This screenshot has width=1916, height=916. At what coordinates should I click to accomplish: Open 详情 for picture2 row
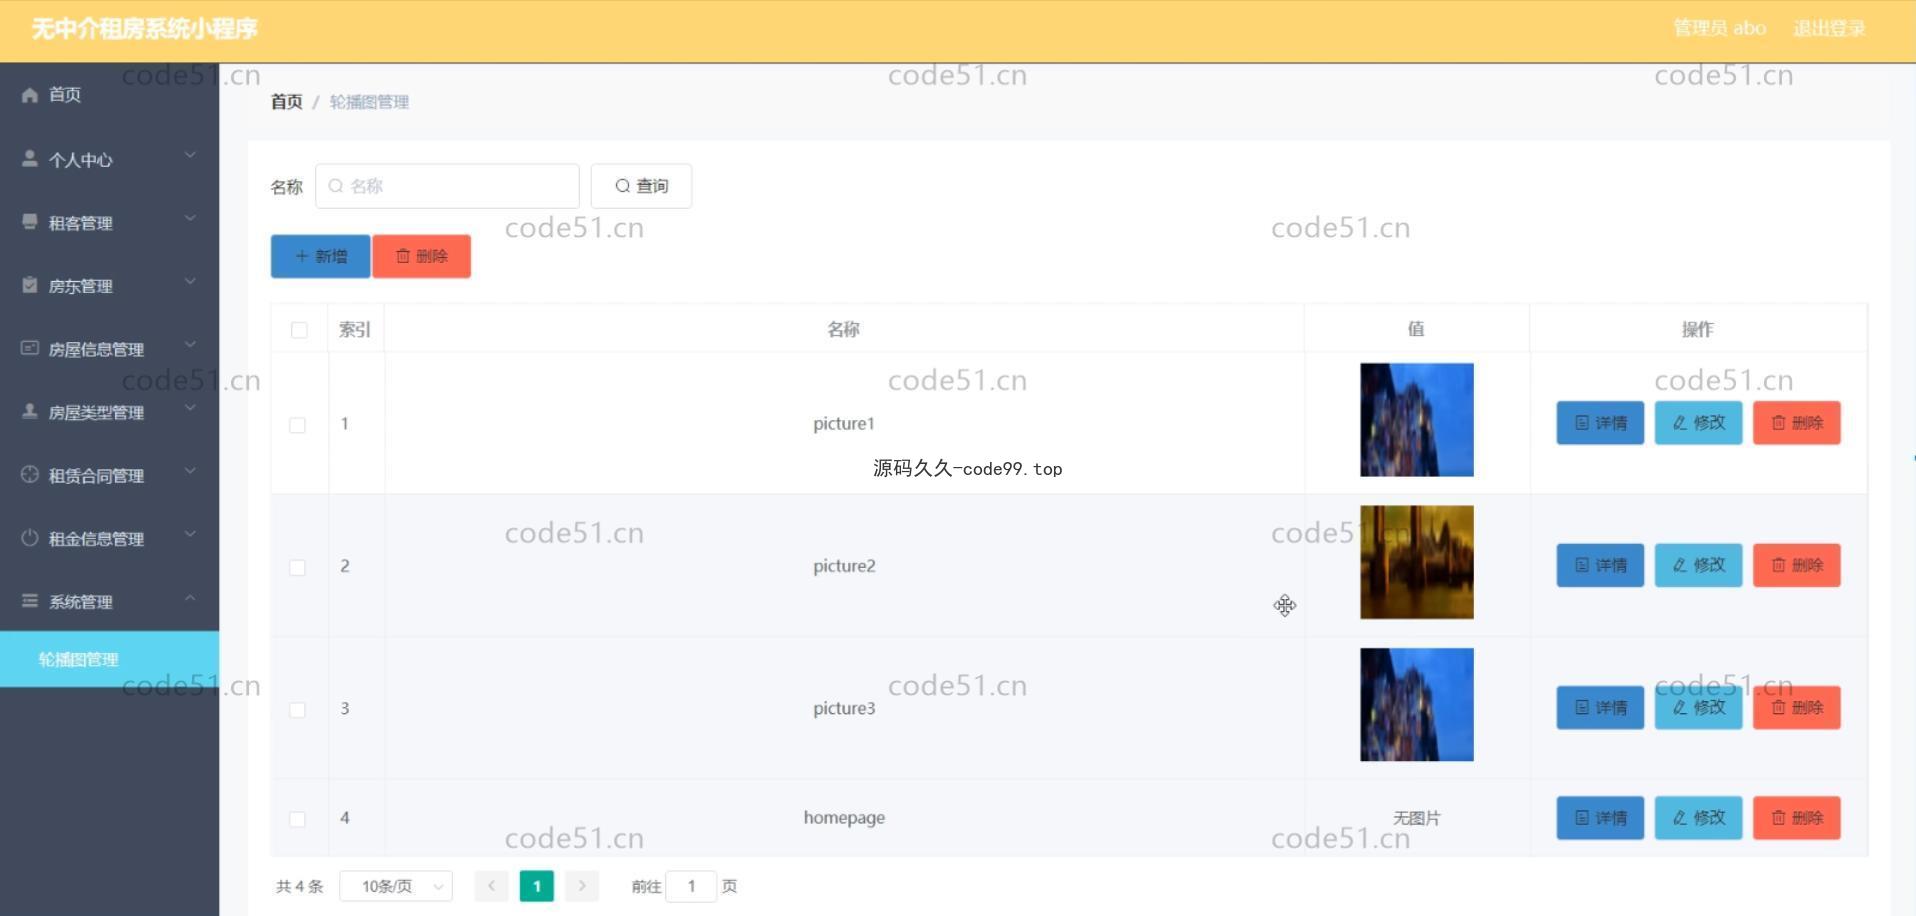click(1600, 565)
